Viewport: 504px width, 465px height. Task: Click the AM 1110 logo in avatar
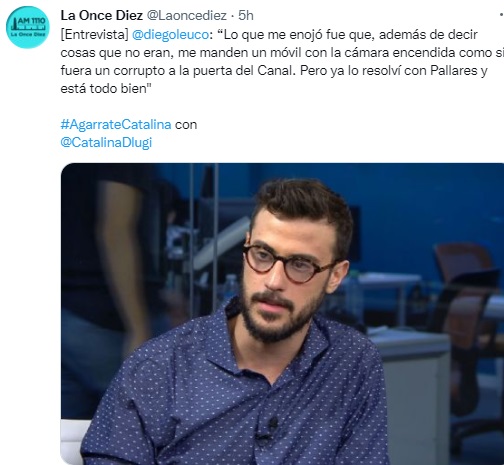point(28,27)
